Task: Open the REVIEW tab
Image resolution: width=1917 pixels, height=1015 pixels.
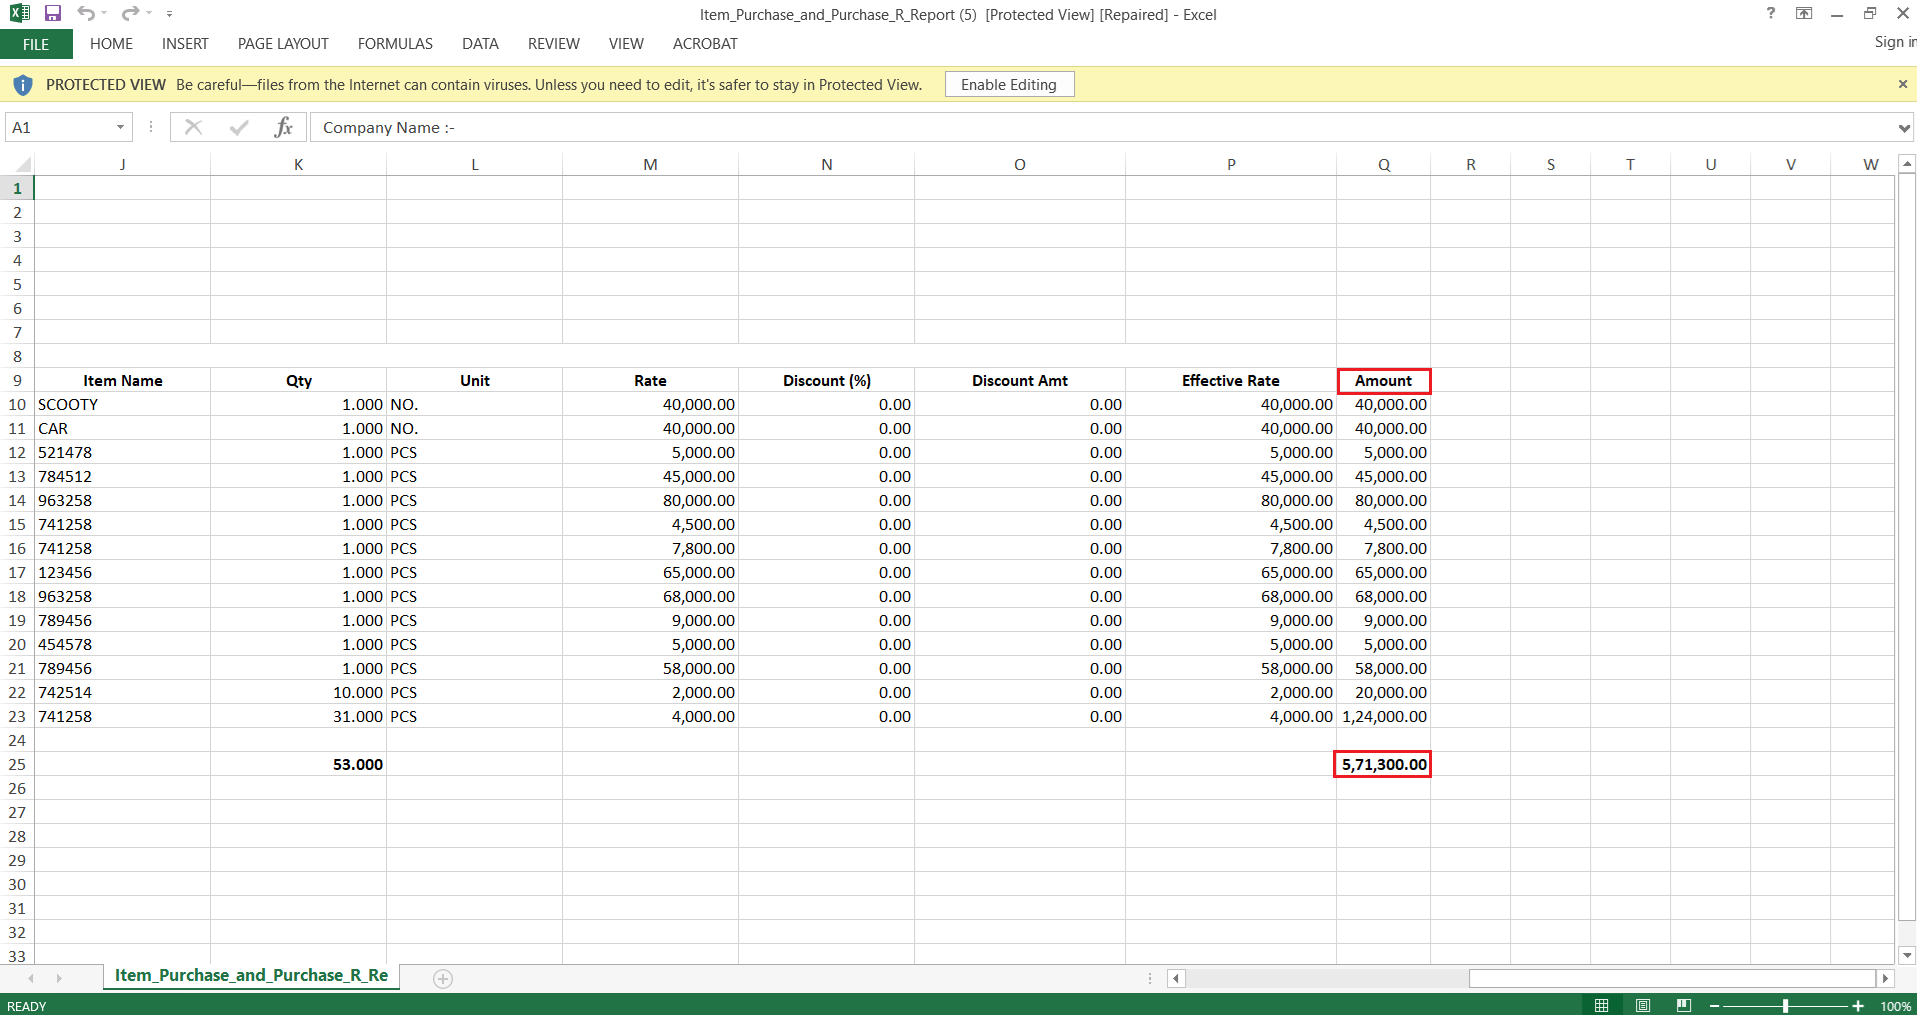Action: (x=553, y=44)
